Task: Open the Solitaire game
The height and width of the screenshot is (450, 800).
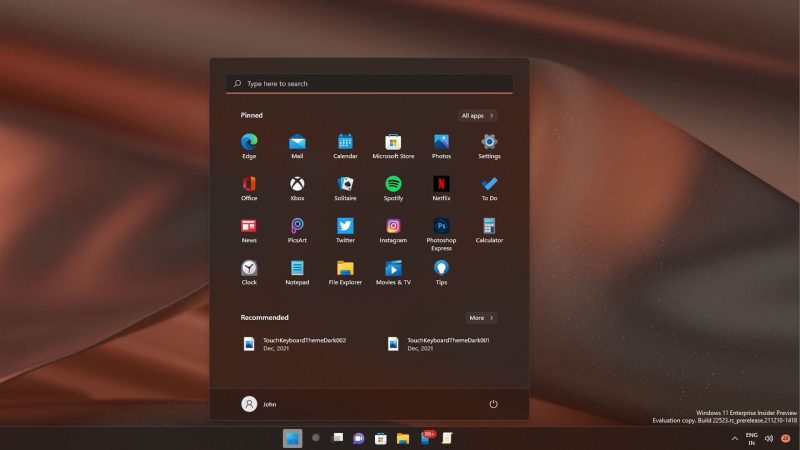Action: coord(345,184)
